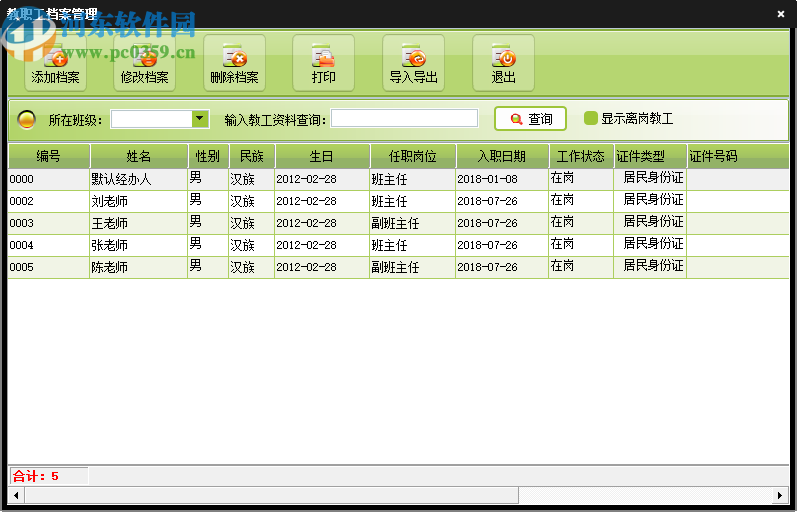This screenshot has width=797, height=512.
Task: Click the 入职日期 column header
Action: pos(502,156)
